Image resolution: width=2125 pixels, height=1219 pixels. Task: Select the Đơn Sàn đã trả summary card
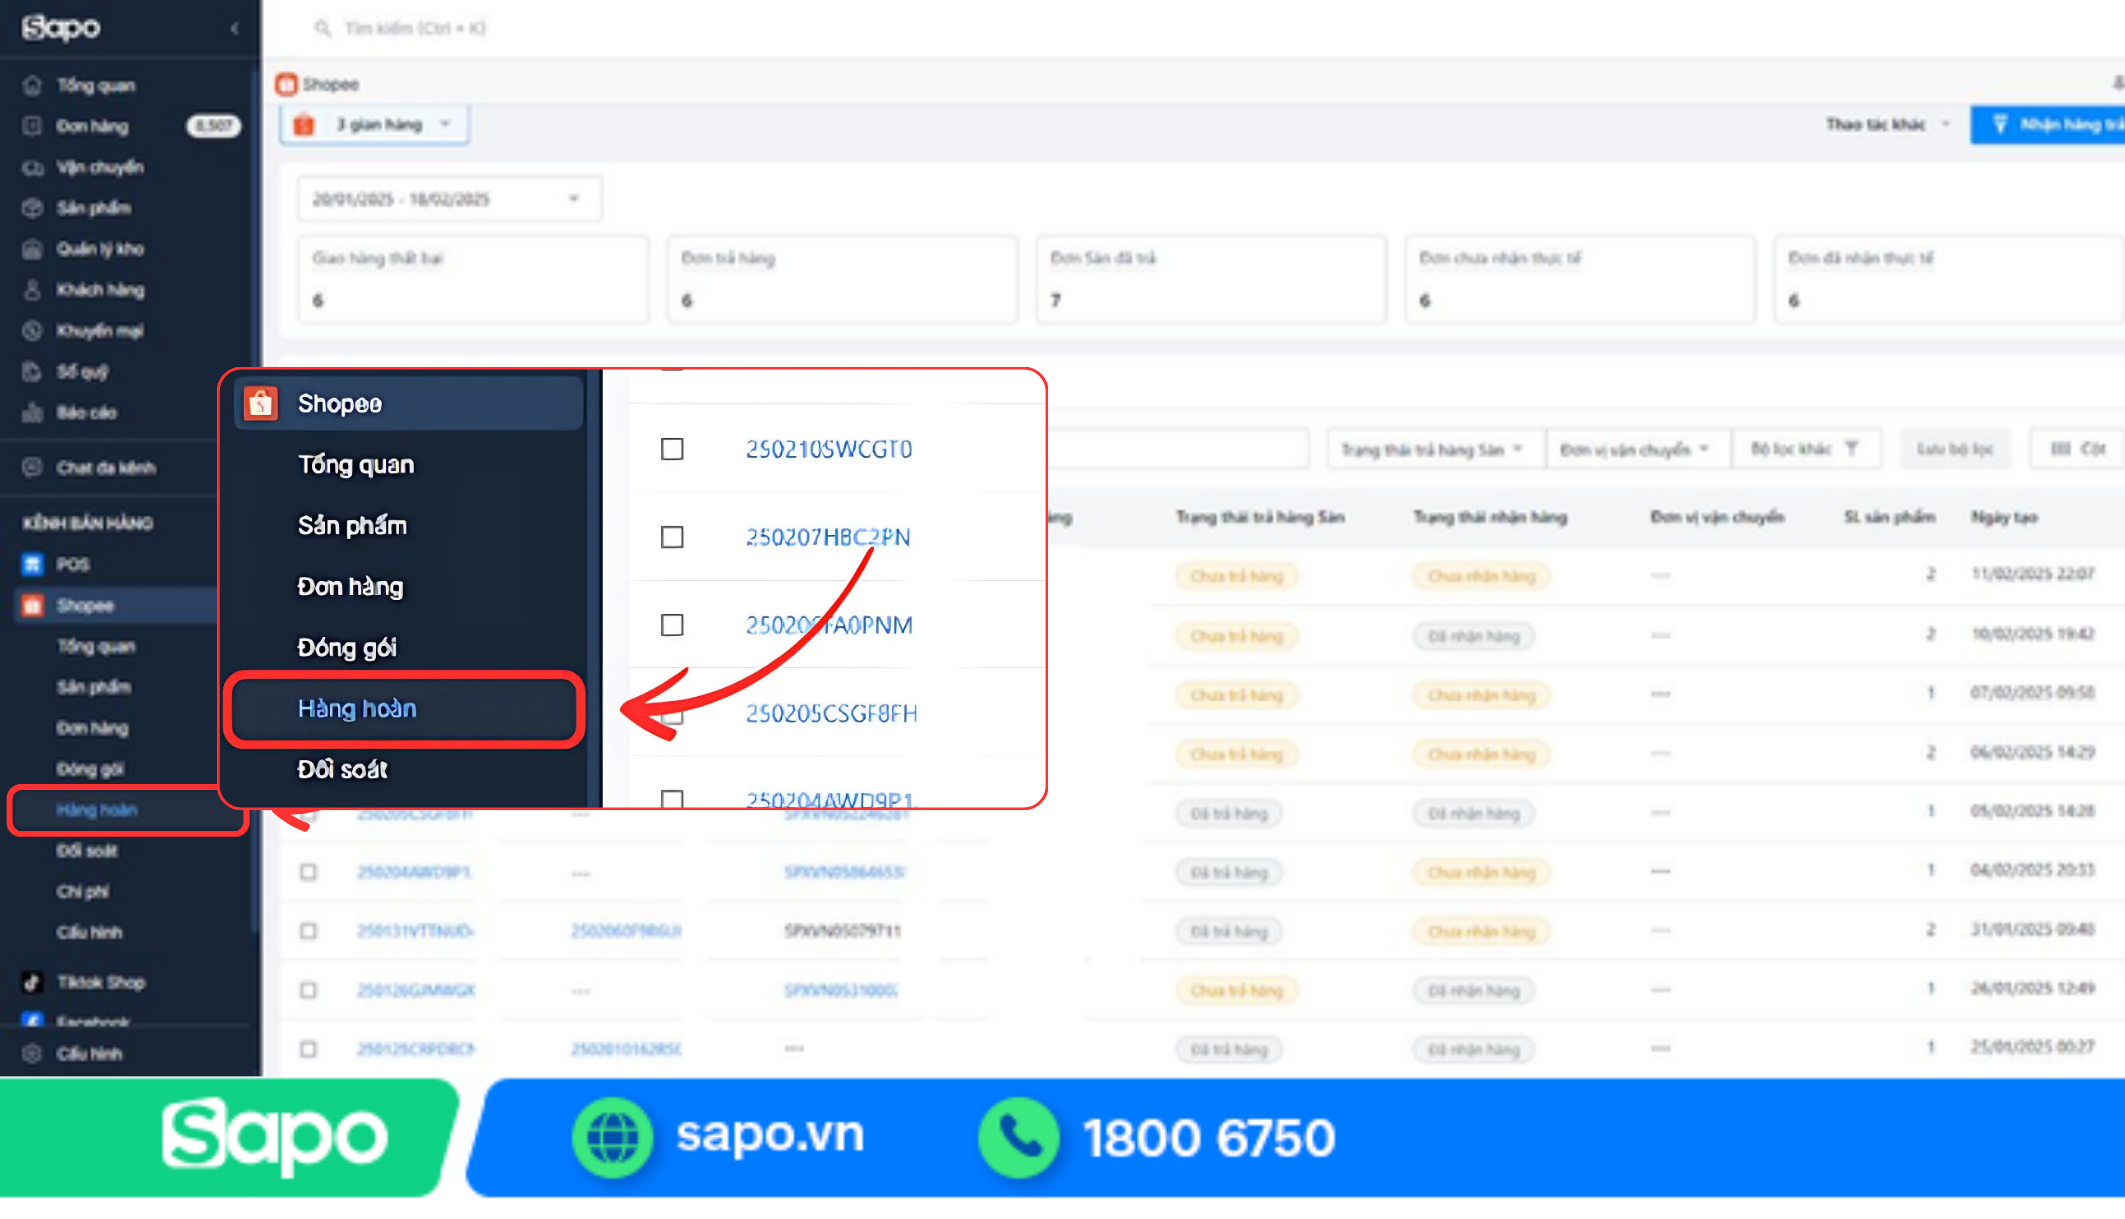coord(1211,279)
